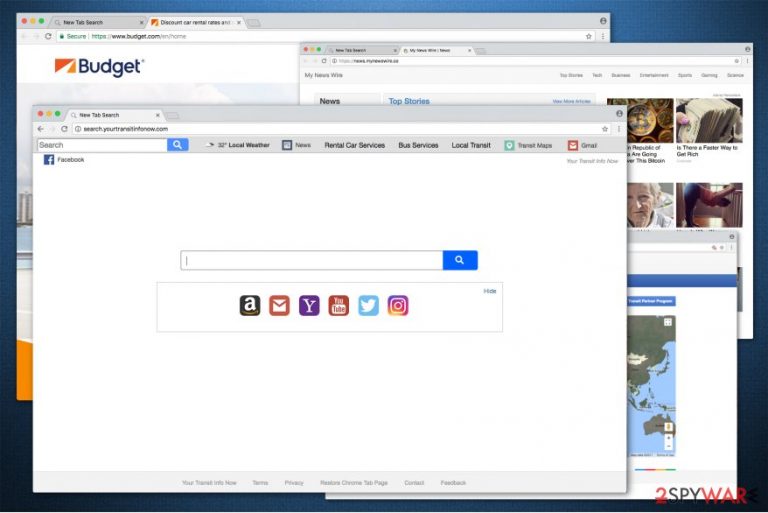The width and height of the screenshot is (768, 513).
Task: Click the map zoom-in plus control
Action: click(669, 438)
